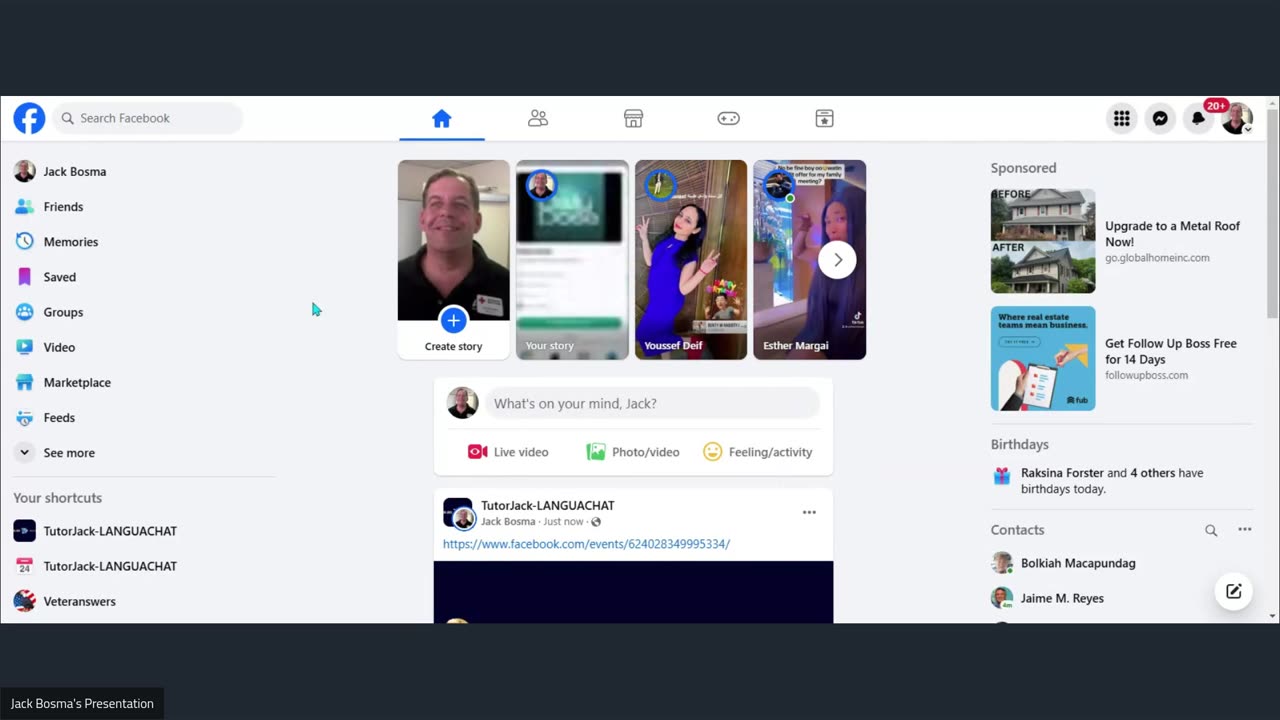The image size is (1280, 720).
Task: Click post author Jack Bosma
Action: point(508,522)
